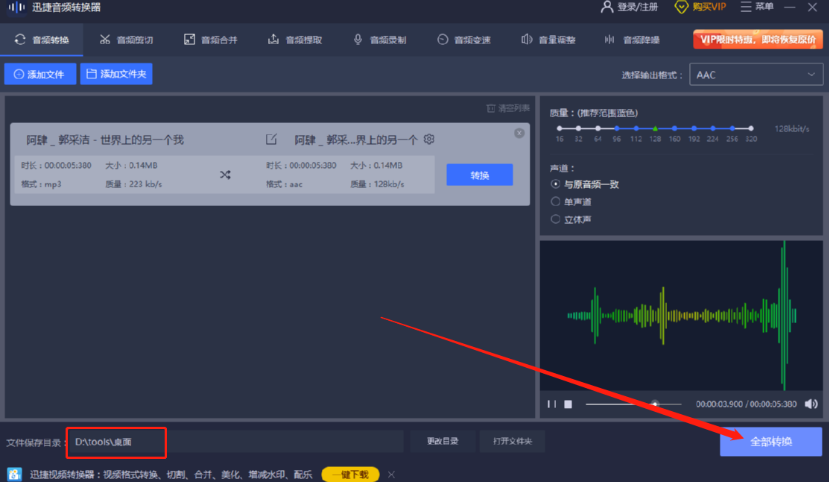Screen dimensions: 829x482
Task: Click the 迅捷视频转换器 ad icon at bottom
Action: [14, 474]
